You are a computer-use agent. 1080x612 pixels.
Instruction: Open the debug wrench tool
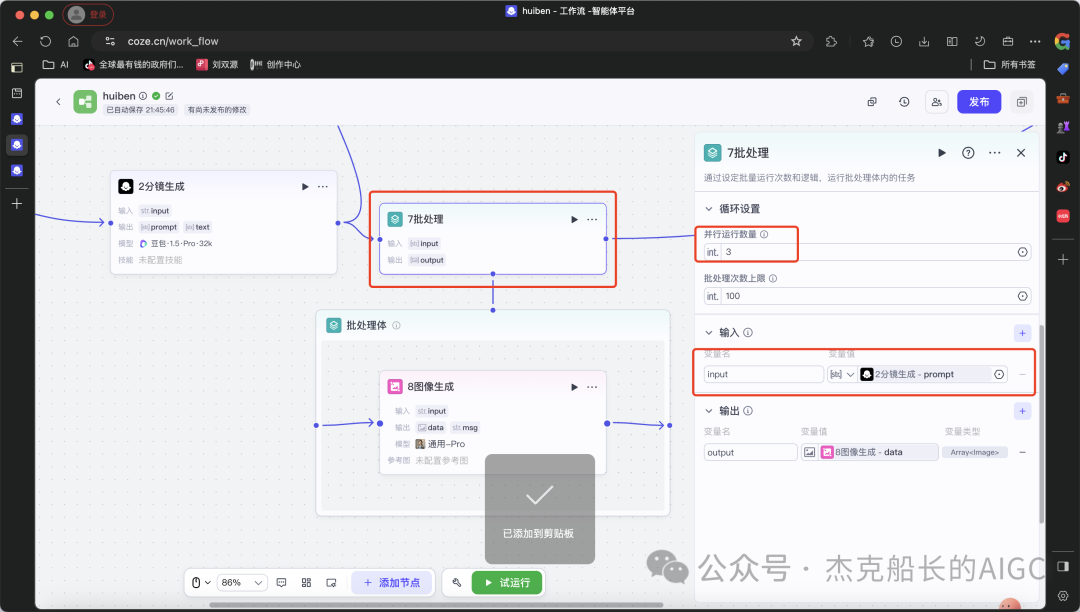point(457,582)
